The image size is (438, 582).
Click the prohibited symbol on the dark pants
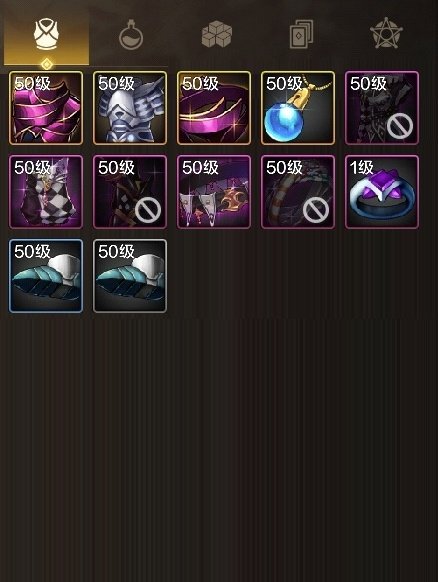(148, 210)
